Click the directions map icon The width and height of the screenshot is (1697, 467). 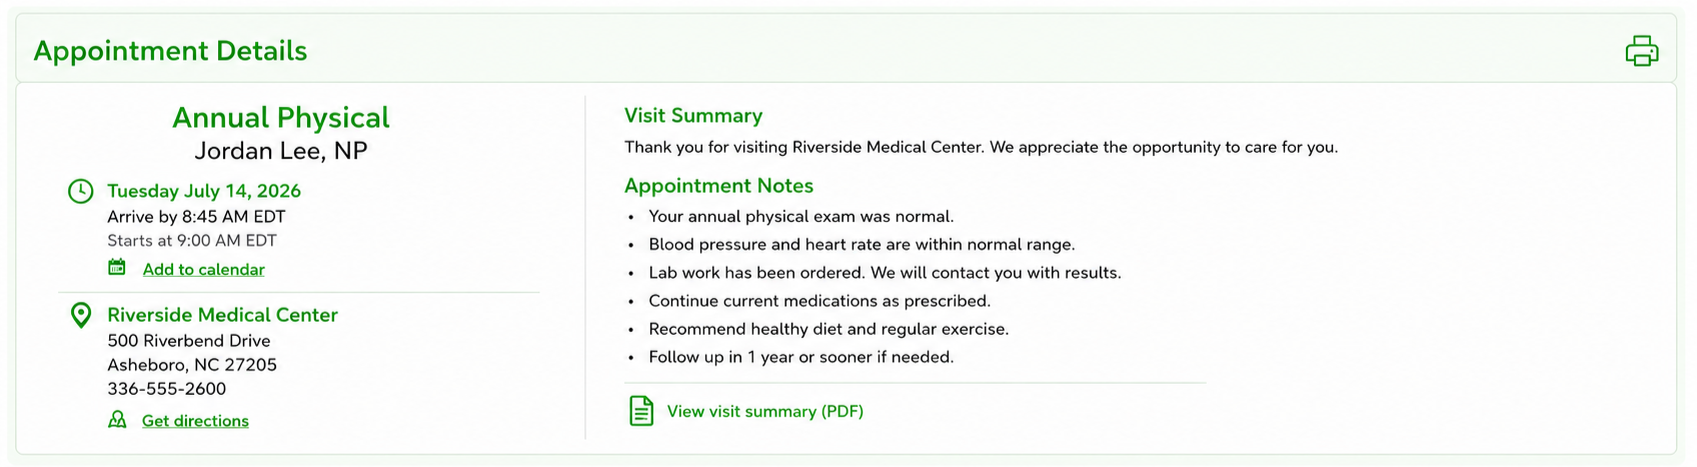[x=117, y=420]
